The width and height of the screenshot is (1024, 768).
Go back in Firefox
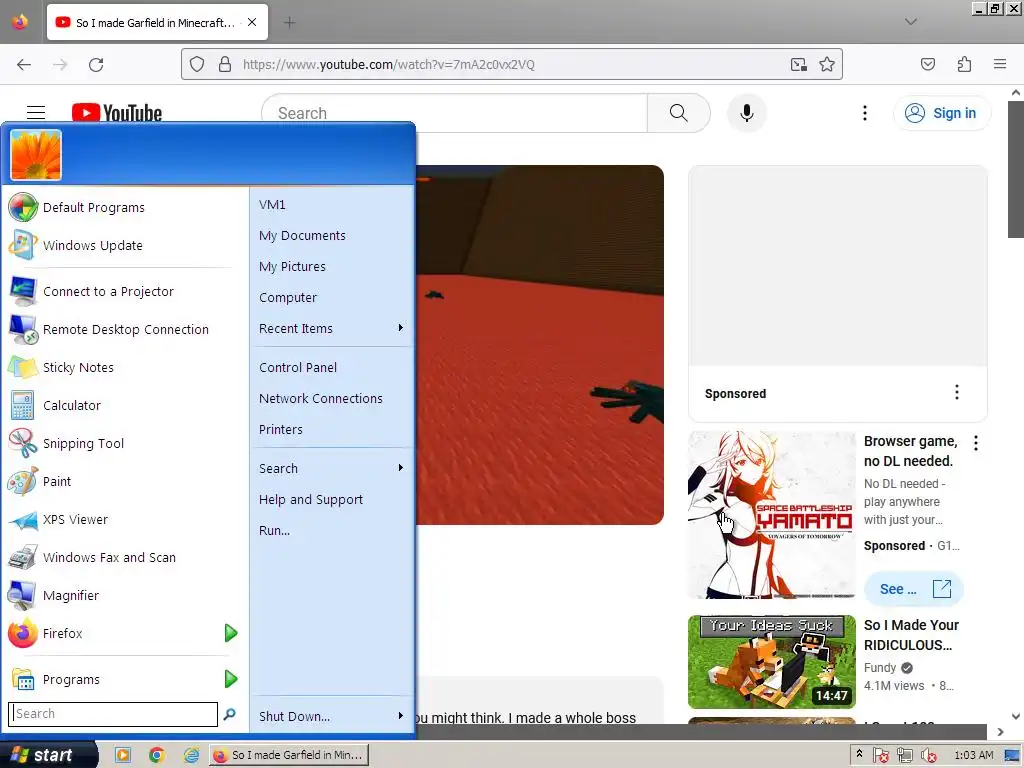24,65
